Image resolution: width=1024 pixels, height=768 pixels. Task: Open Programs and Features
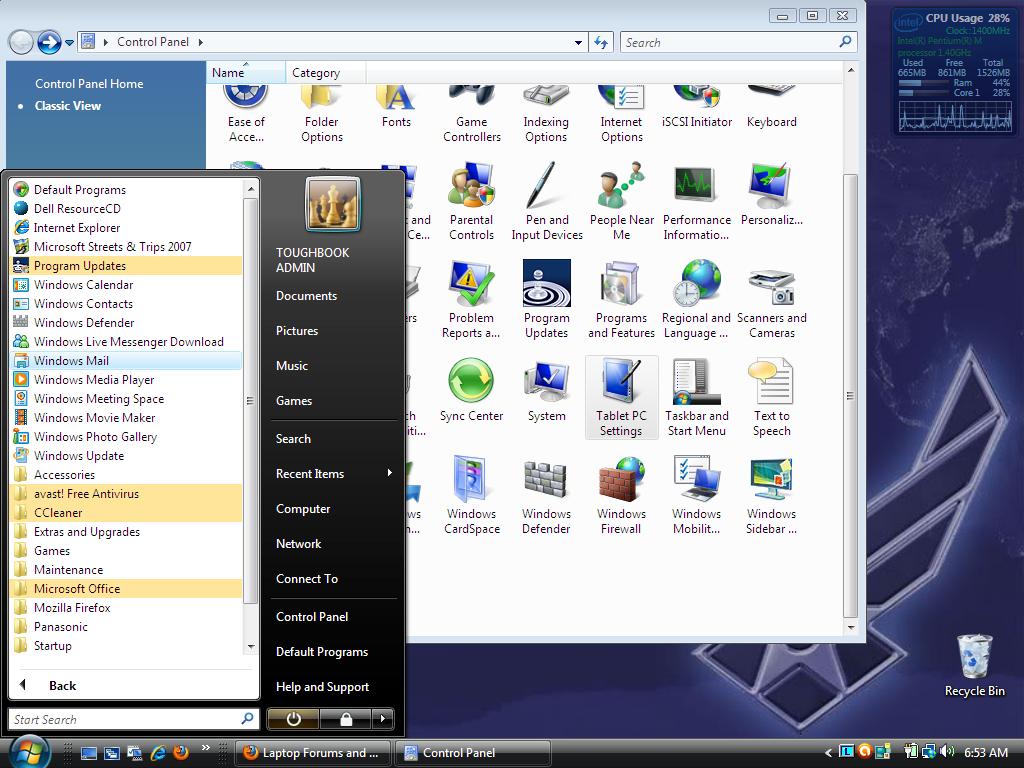(x=621, y=300)
